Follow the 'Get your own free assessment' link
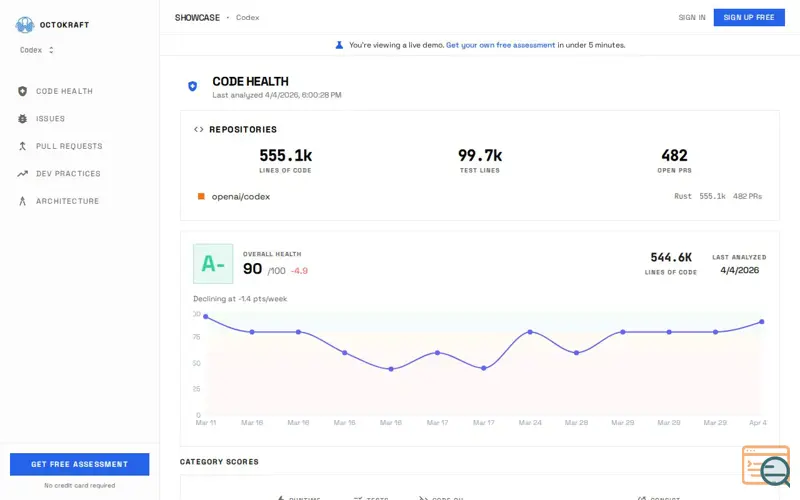The width and height of the screenshot is (800, 500). pos(501,45)
